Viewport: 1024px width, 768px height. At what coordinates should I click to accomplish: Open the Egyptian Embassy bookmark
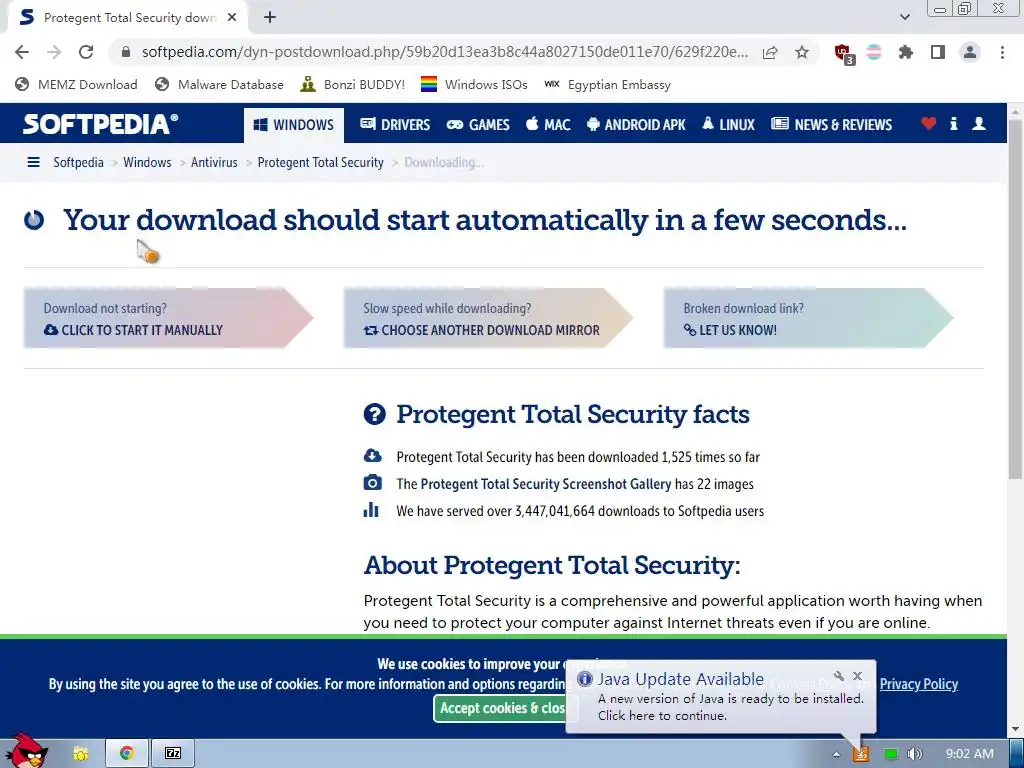pos(607,84)
